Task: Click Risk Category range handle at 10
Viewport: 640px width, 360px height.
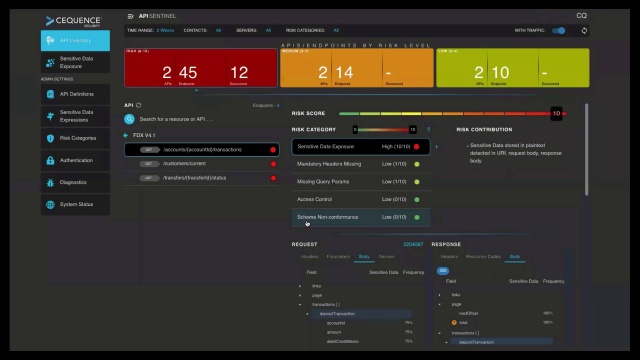Action: pyautogui.click(x=413, y=130)
